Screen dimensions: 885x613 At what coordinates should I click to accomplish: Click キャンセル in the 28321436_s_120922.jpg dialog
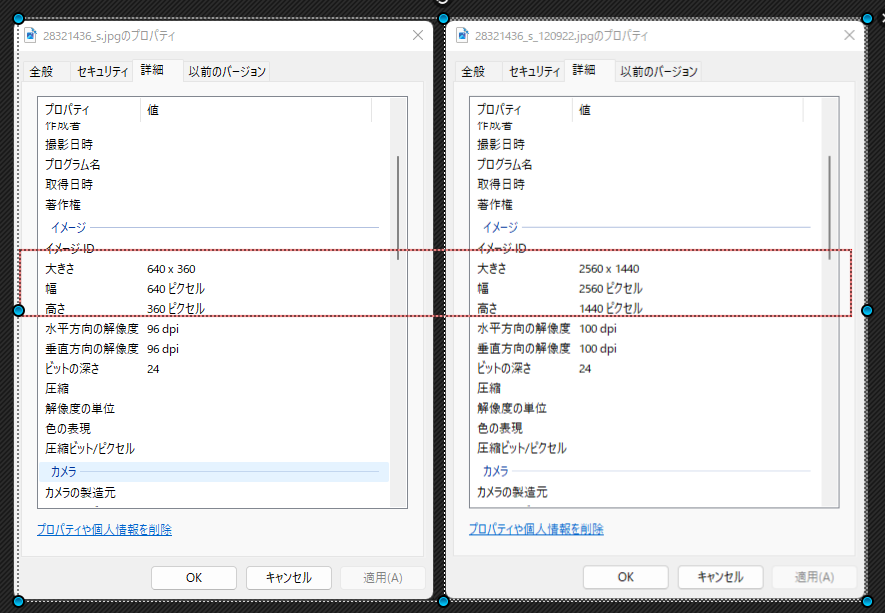click(719, 577)
